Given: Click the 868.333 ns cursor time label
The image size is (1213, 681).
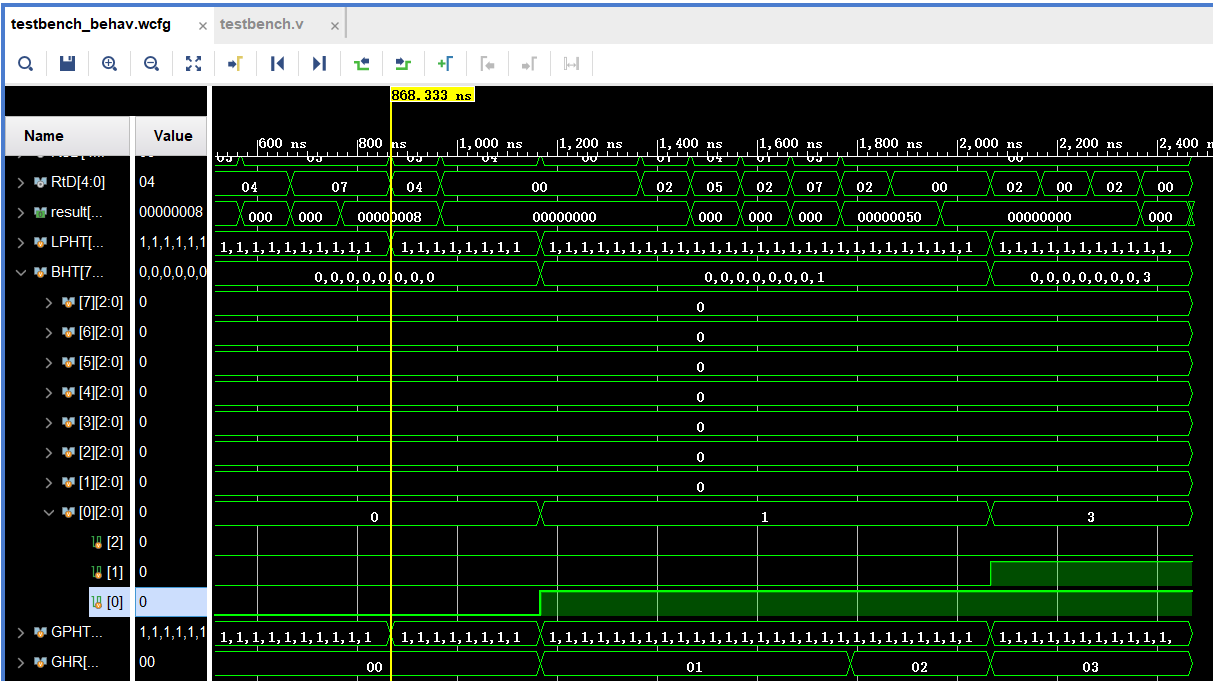Looking at the screenshot, I should click(x=432, y=96).
